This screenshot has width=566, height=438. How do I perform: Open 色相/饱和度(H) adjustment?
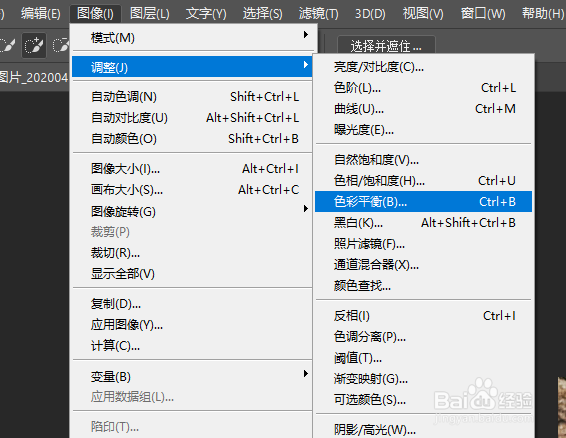point(423,181)
